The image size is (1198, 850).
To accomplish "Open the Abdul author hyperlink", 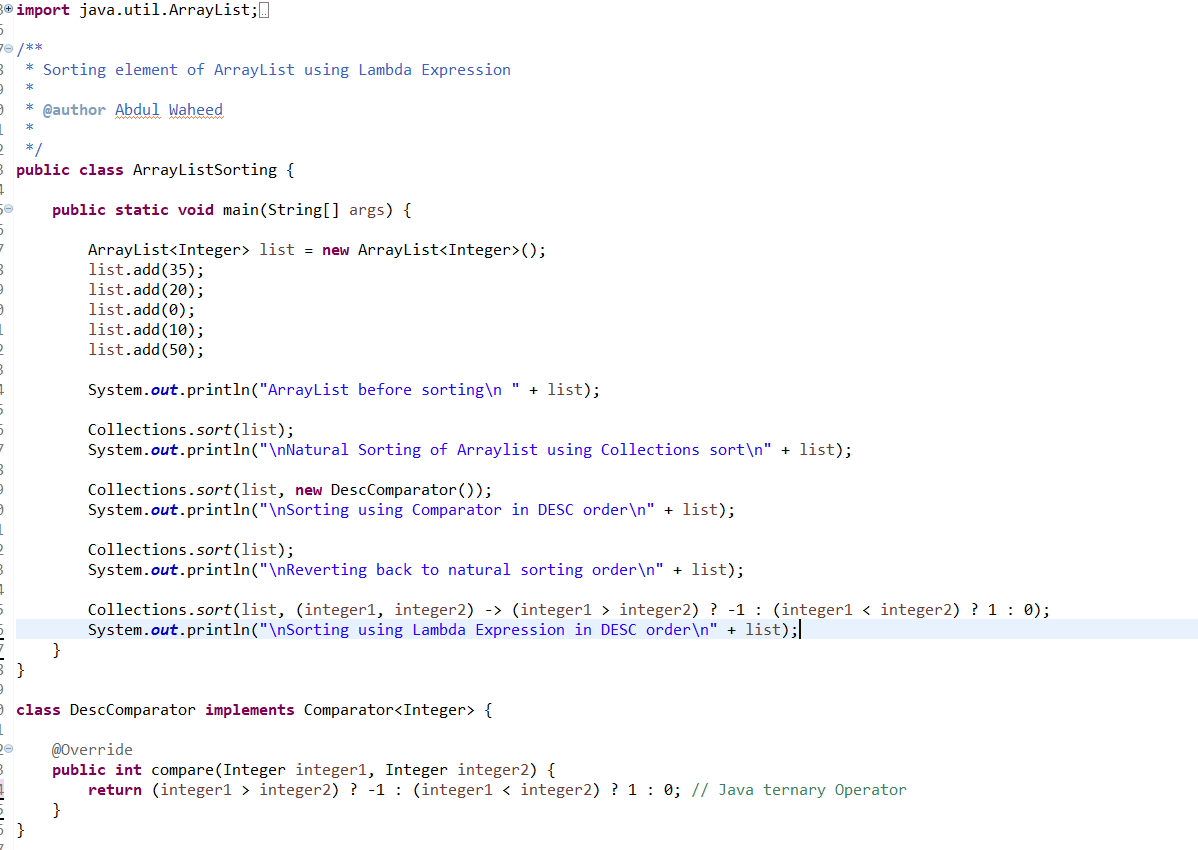I will (136, 109).
